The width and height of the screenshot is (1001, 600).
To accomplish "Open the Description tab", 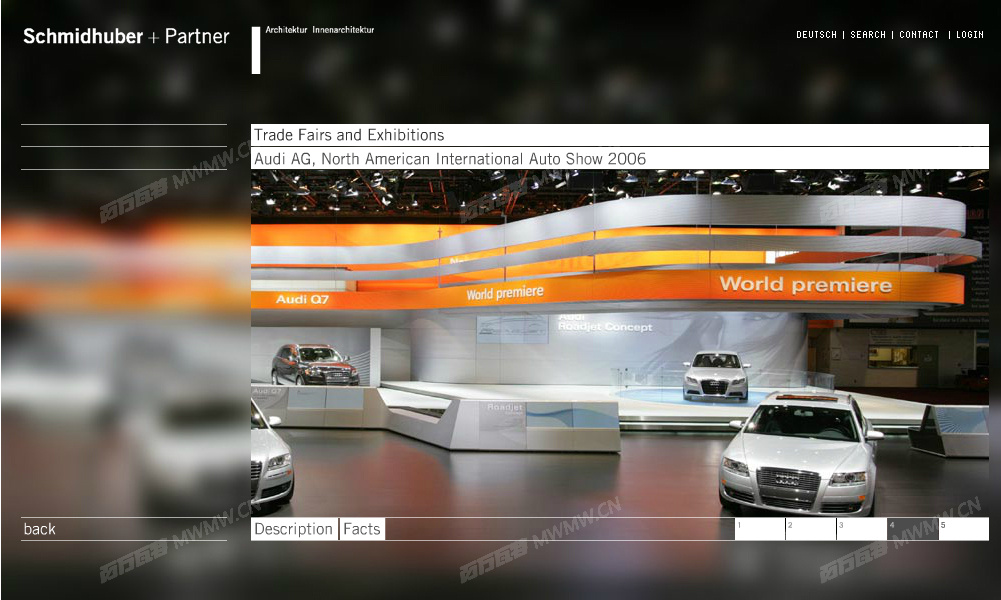I will [x=294, y=529].
